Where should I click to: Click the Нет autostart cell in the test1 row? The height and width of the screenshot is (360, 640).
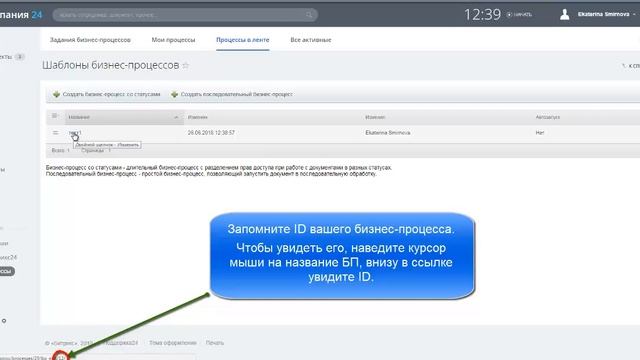[540, 133]
